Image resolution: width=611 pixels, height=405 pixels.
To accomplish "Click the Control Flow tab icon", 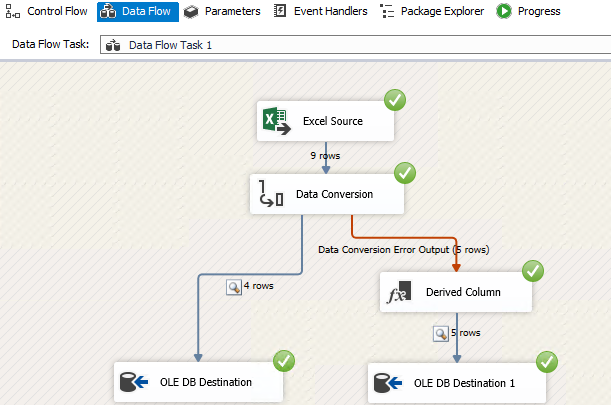I will tap(13, 11).
